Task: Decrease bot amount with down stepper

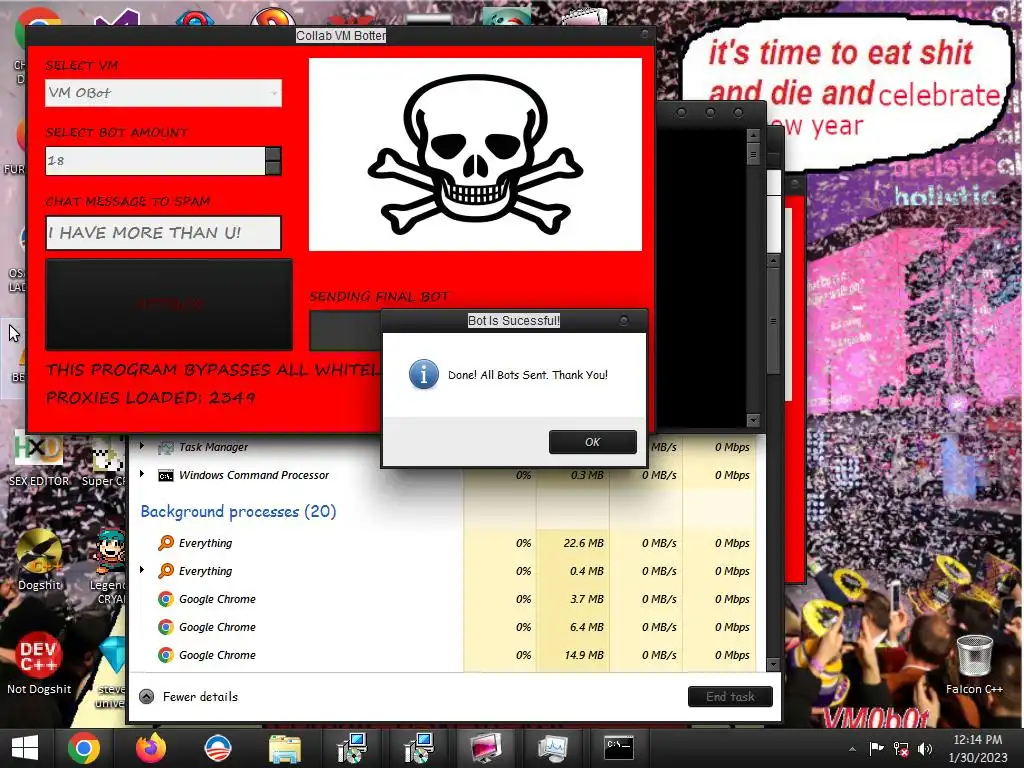Action: pos(273,168)
